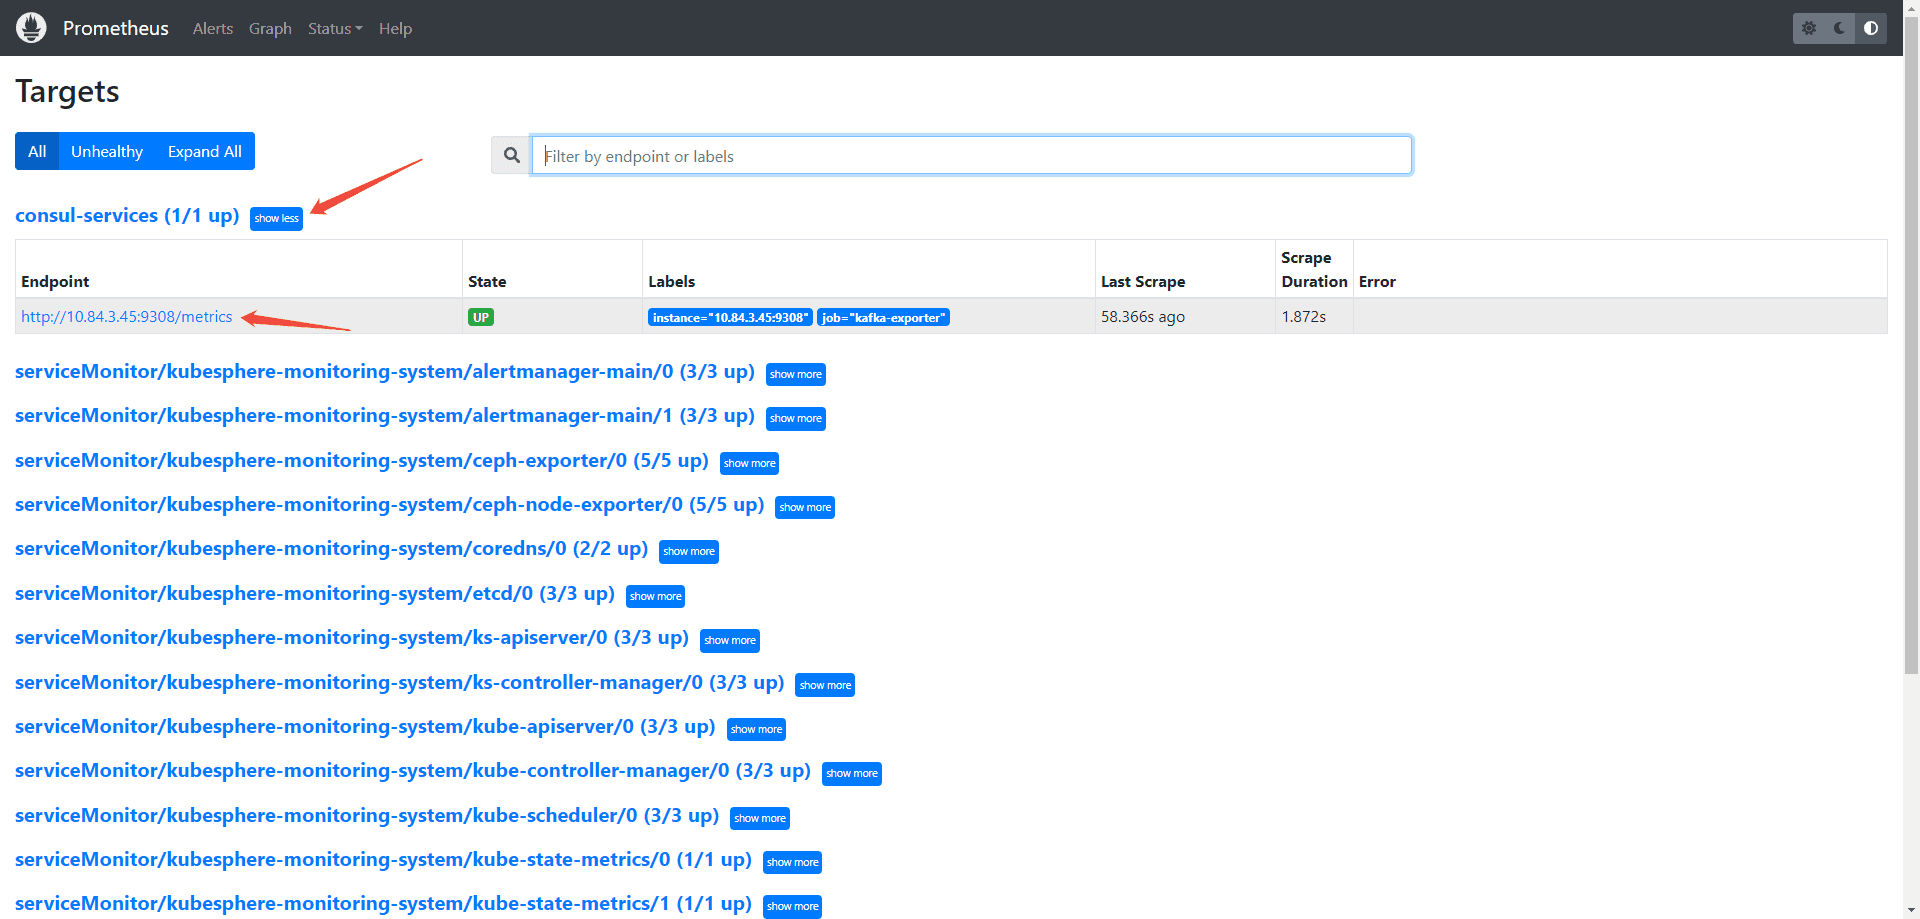This screenshot has width=1920, height=919.
Task: Switch to dark theme moon icon
Action: coord(1840,28)
